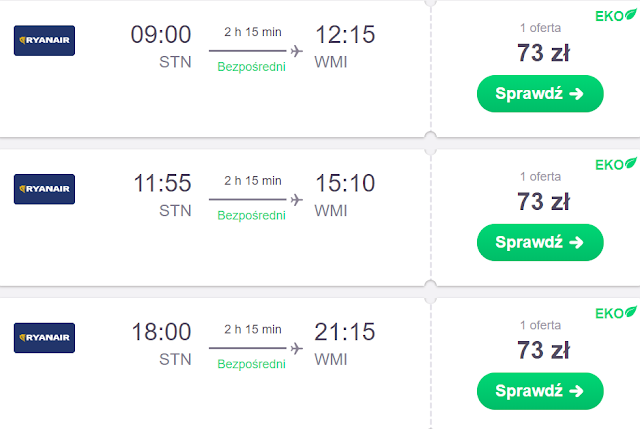Click the 12:15 arrival time
The height and width of the screenshot is (429, 640).
click(x=344, y=35)
